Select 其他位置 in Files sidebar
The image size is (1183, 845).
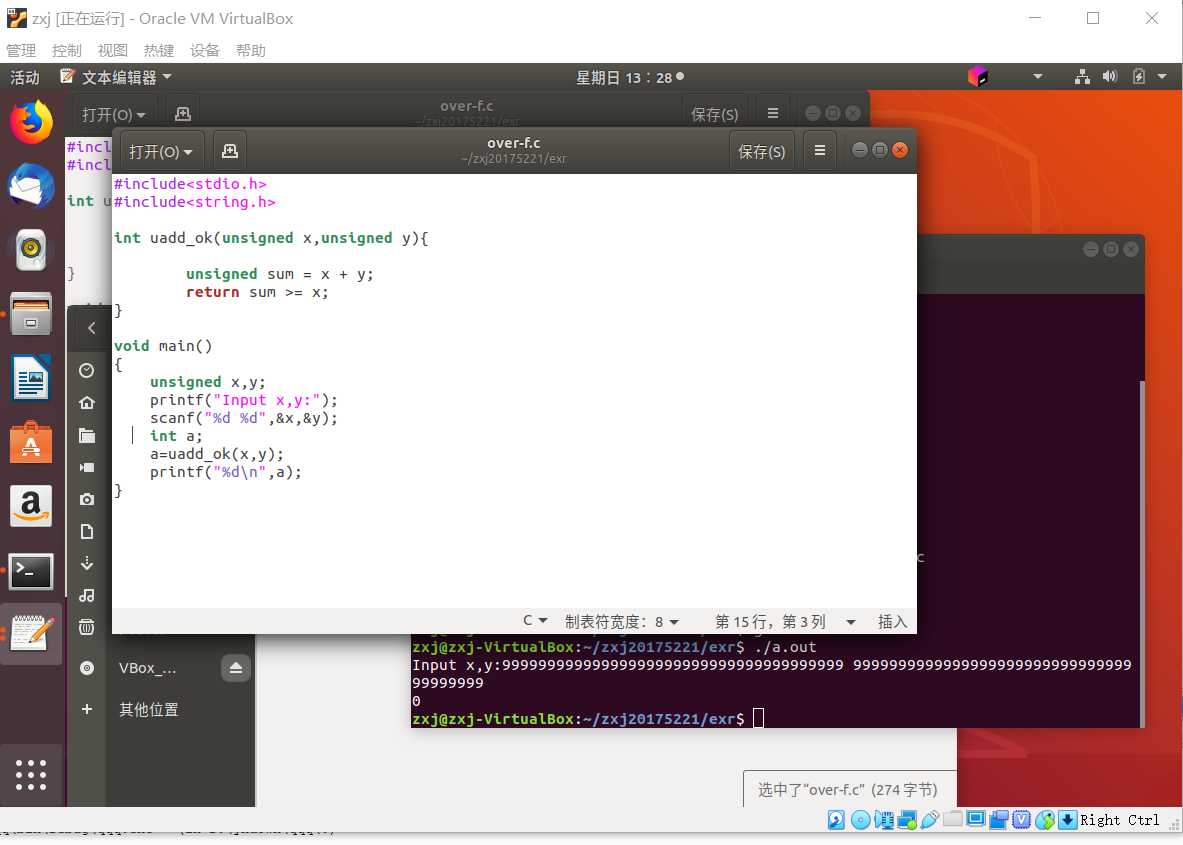point(149,709)
